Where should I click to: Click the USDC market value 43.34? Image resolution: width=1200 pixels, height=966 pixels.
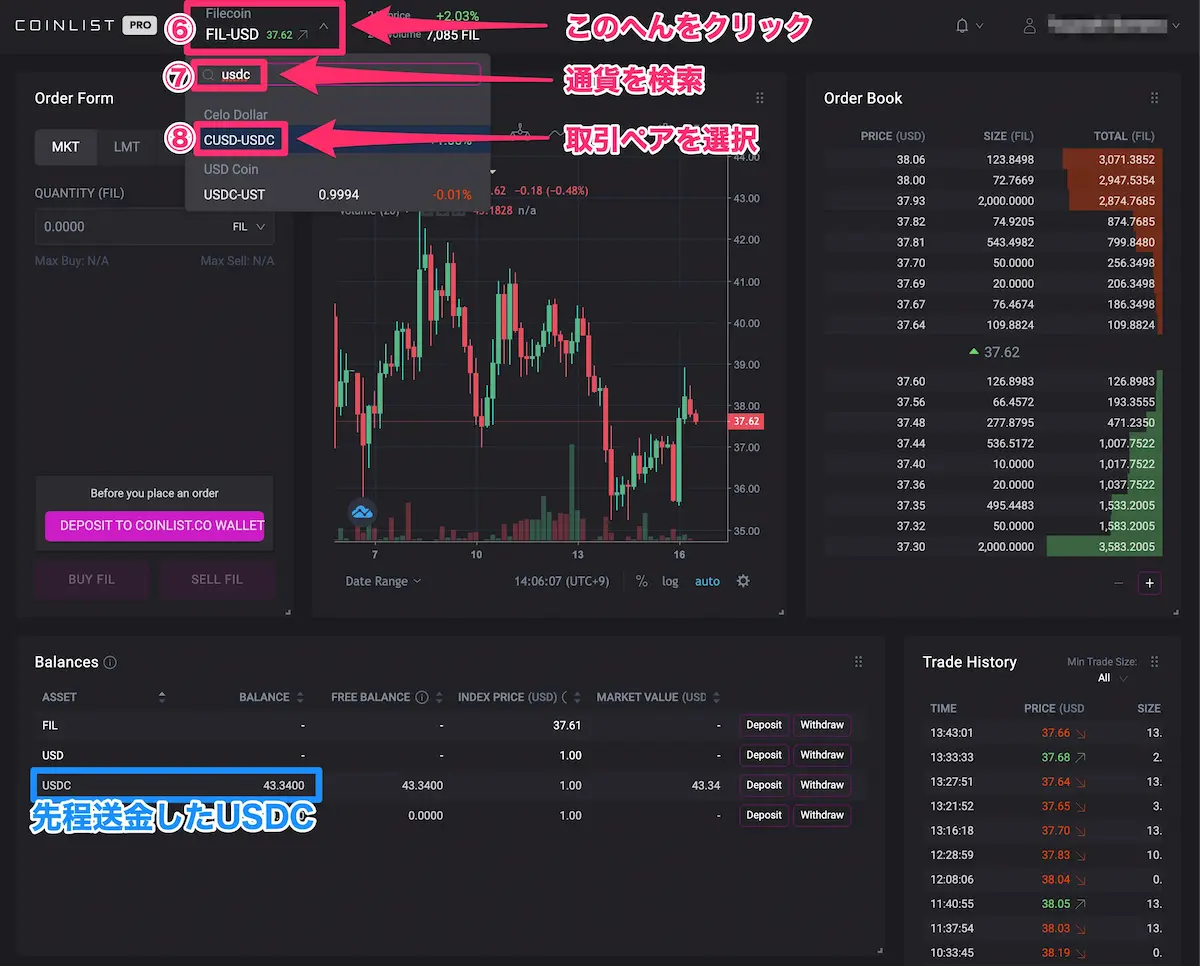[x=706, y=785]
